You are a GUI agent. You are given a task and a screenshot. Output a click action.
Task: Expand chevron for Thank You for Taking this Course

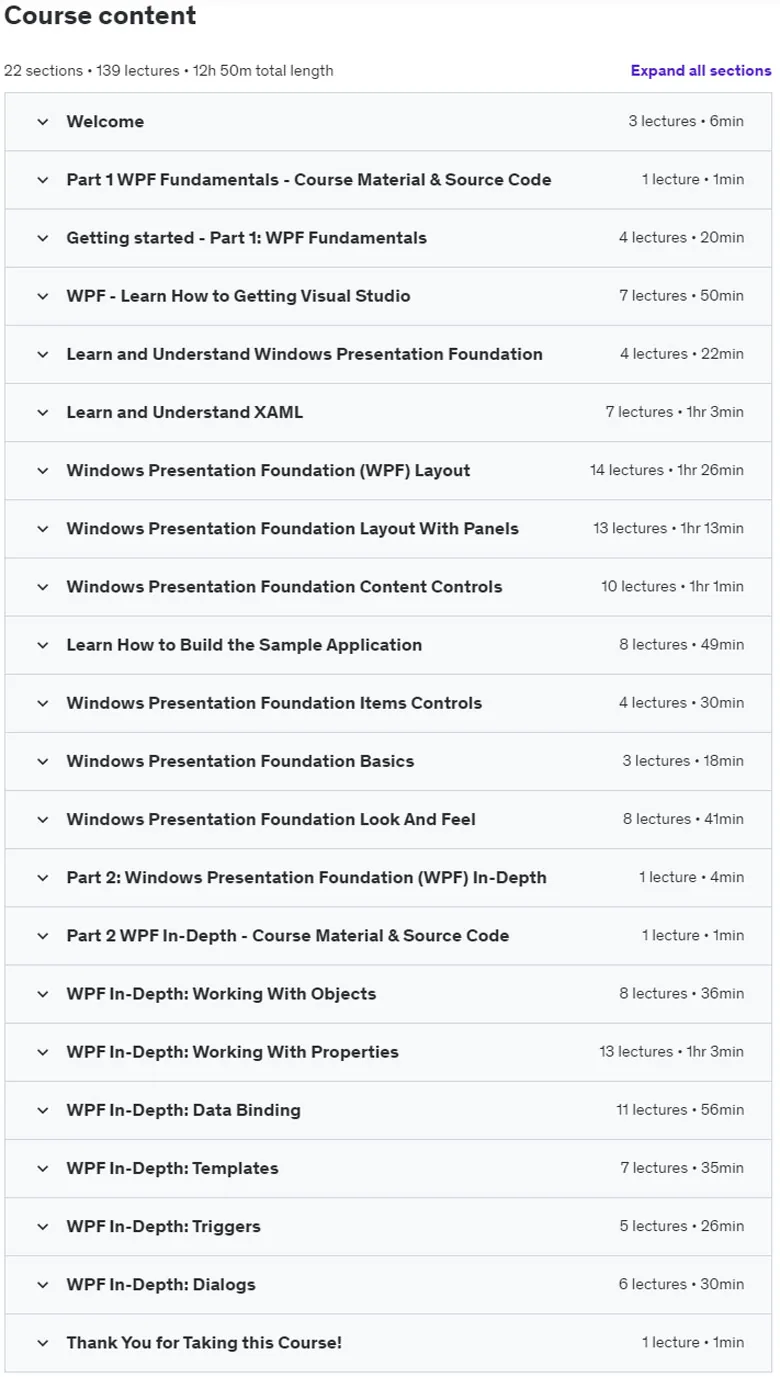(x=42, y=1343)
